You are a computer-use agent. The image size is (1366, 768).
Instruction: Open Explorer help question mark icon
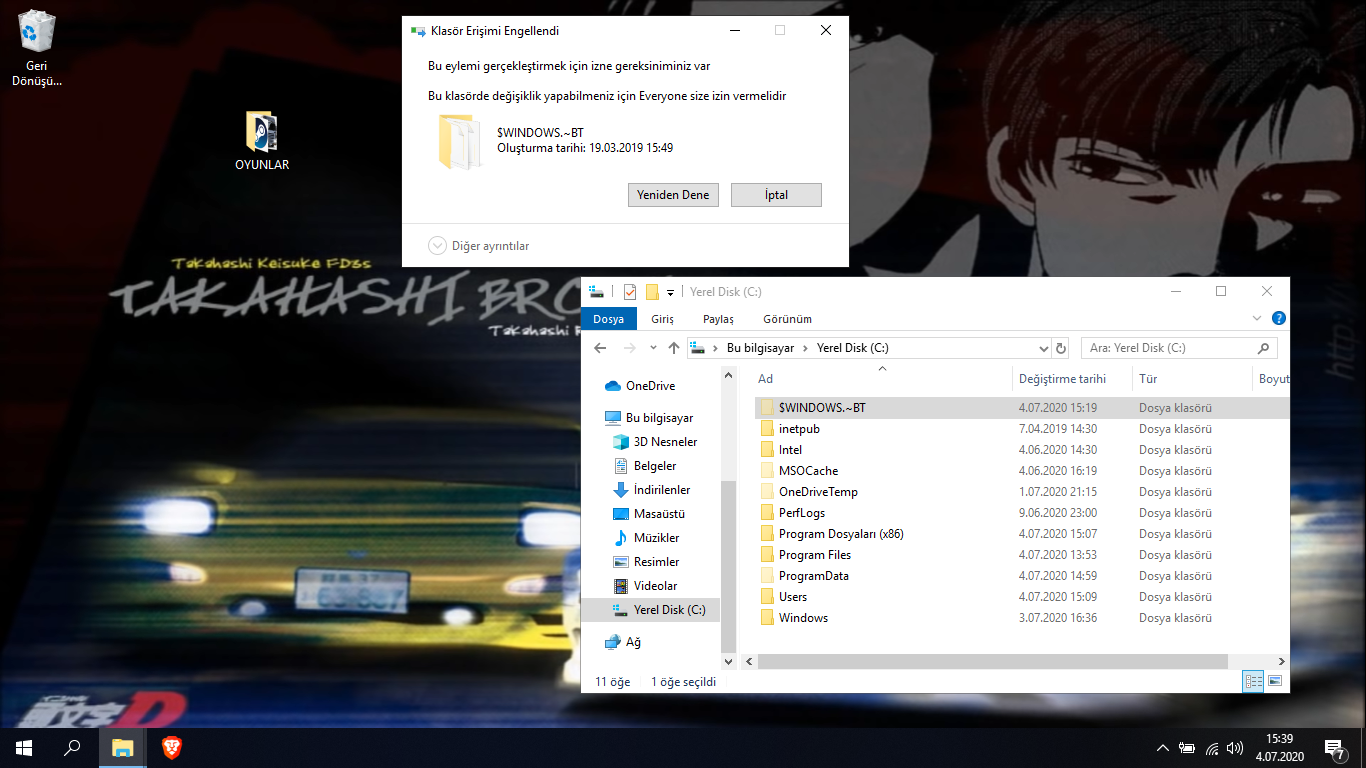click(1278, 318)
